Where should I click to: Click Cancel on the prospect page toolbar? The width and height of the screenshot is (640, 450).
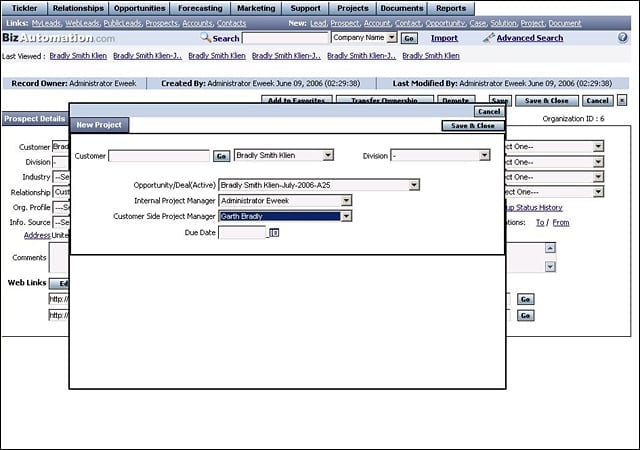coord(597,100)
